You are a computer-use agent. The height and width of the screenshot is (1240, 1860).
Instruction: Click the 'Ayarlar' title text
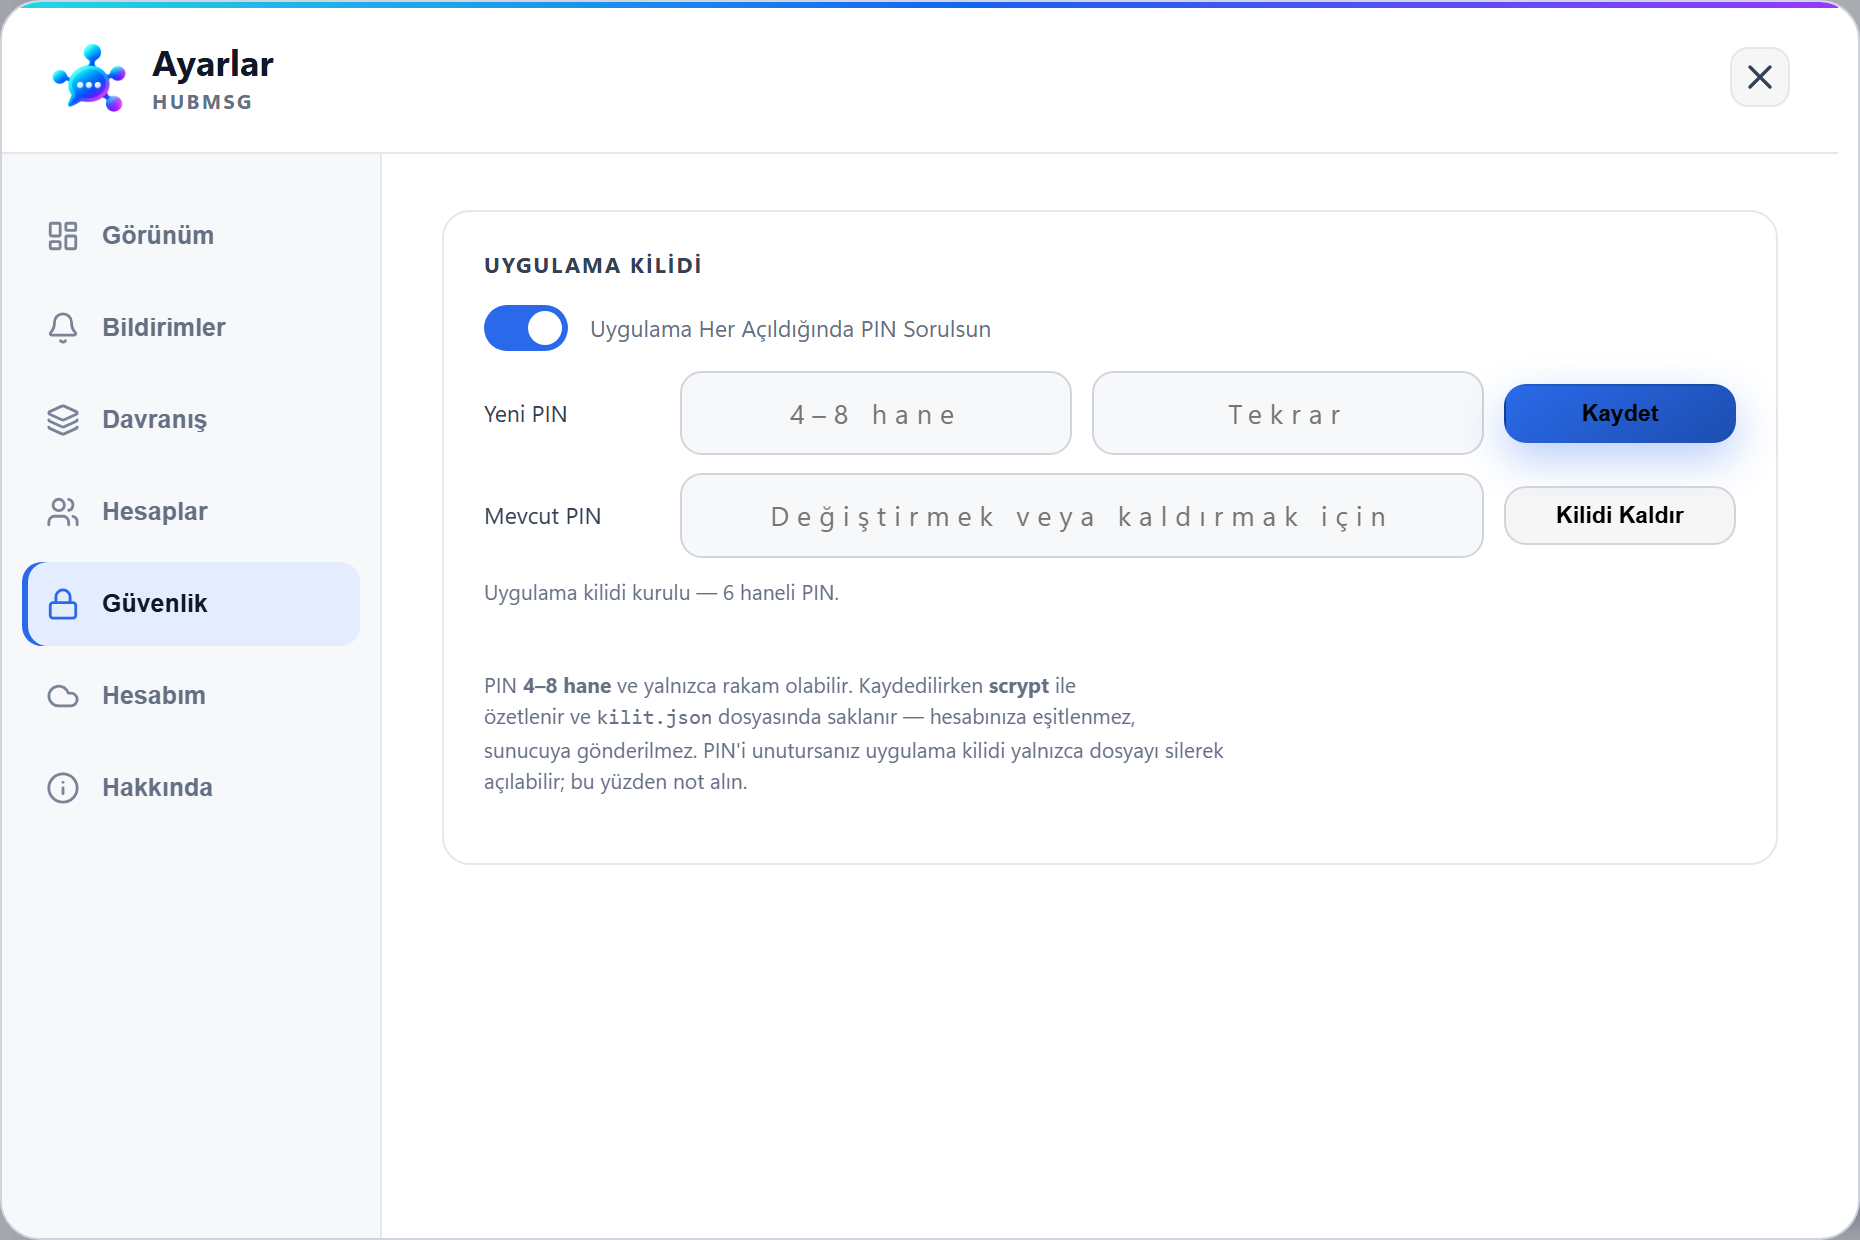pyautogui.click(x=213, y=64)
